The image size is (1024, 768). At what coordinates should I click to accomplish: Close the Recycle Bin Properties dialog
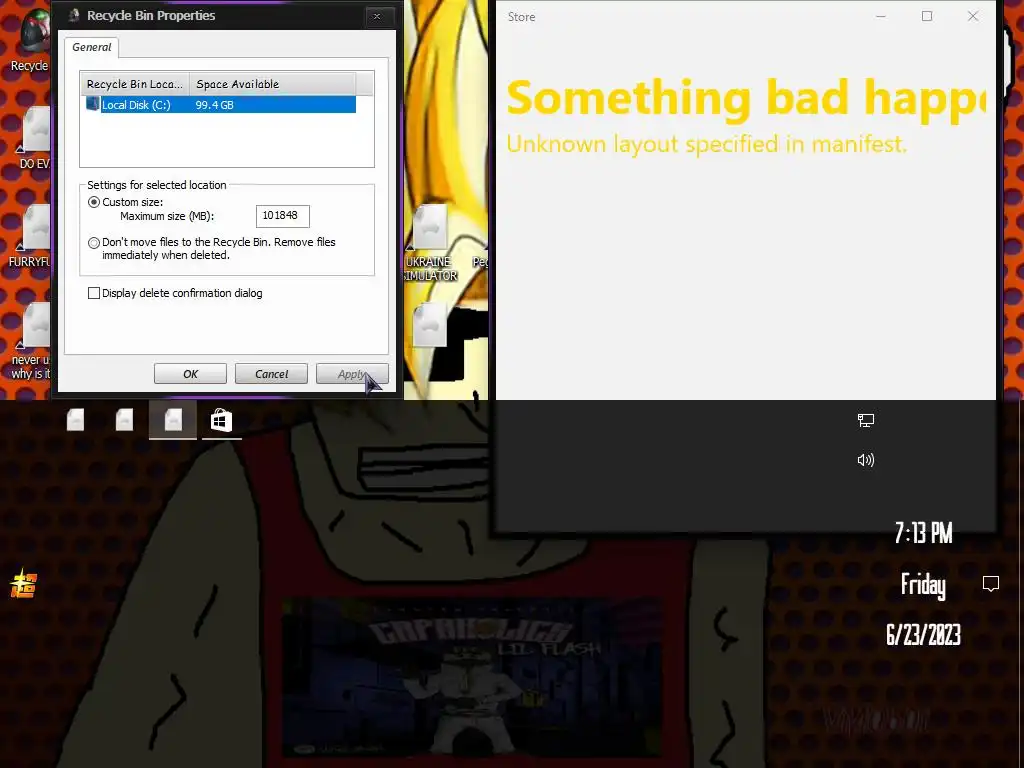pos(377,16)
